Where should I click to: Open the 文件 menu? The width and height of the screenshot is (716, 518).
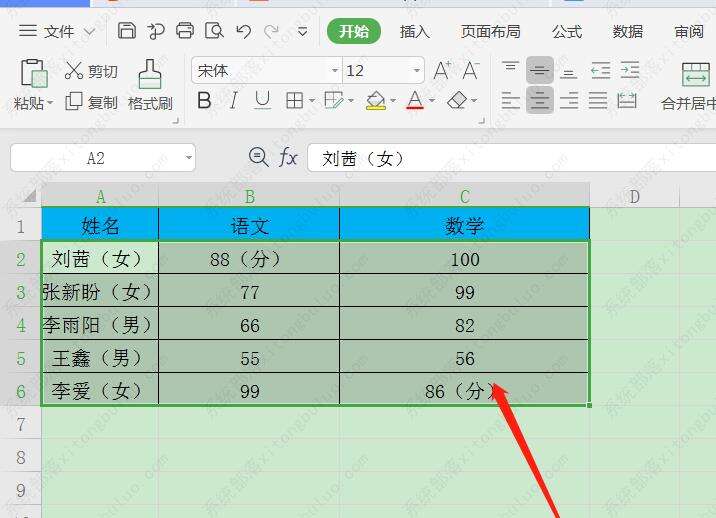tap(46, 32)
